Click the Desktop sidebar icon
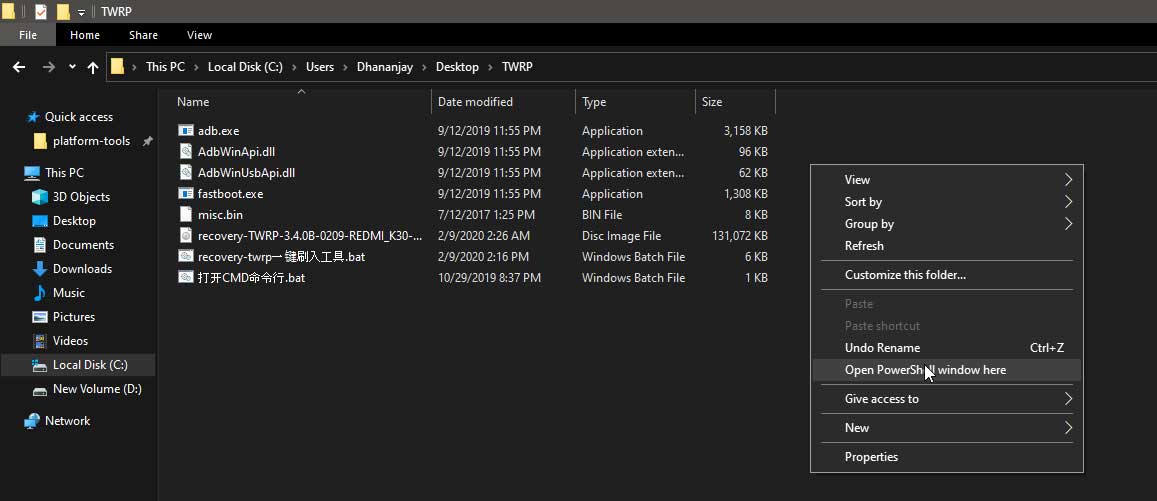The image size is (1157, 501). click(40, 221)
